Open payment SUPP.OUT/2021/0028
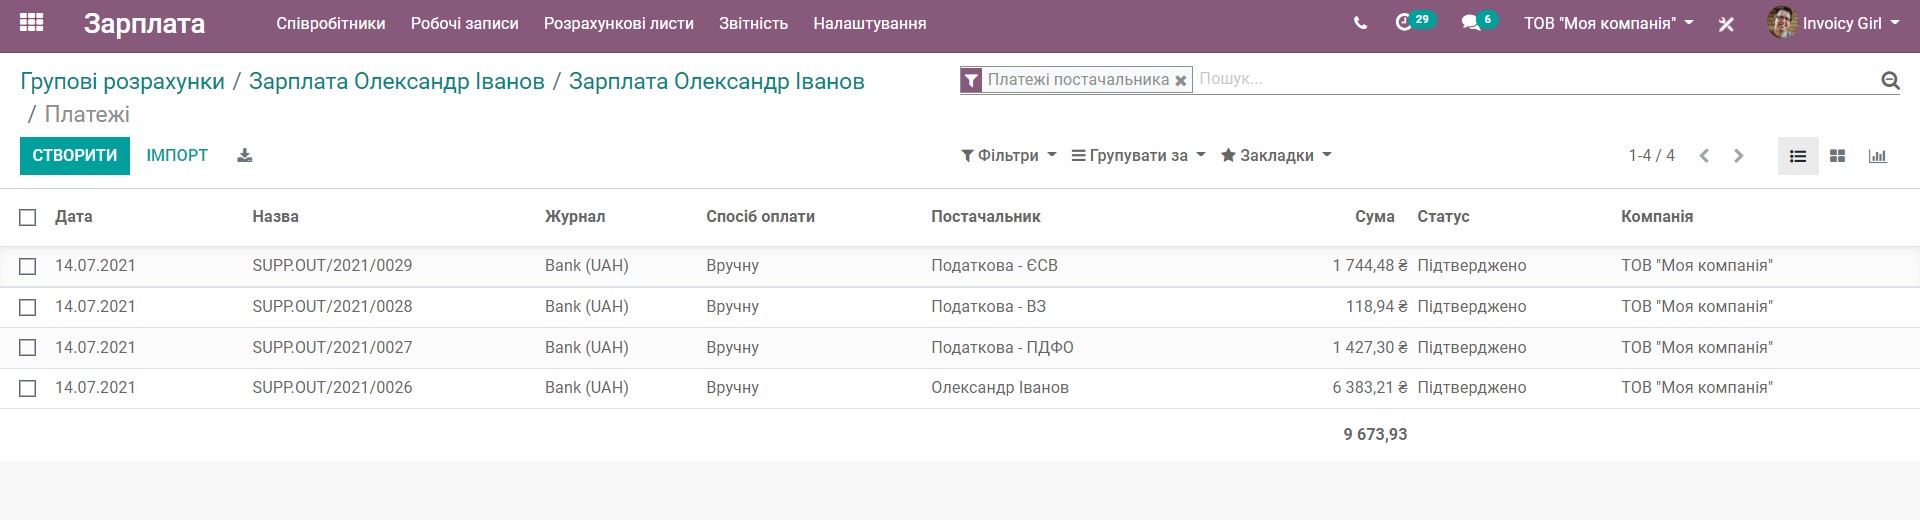1920x520 pixels. click(x=332, y=307)
